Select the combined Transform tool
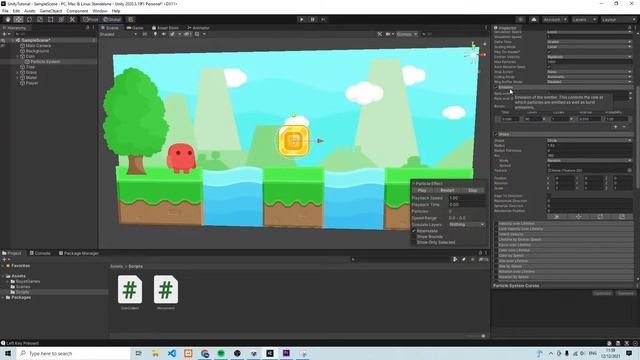 click(61, 20)
